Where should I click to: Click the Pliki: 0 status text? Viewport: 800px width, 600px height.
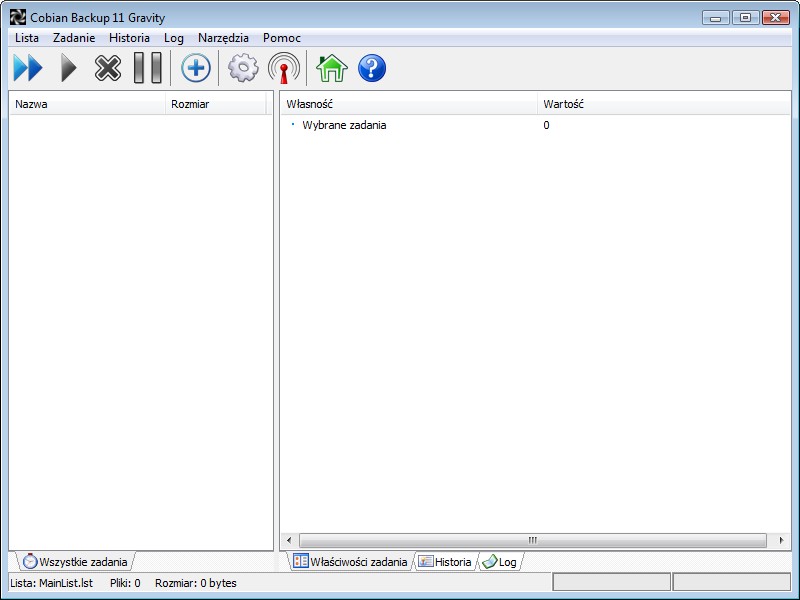125,583
